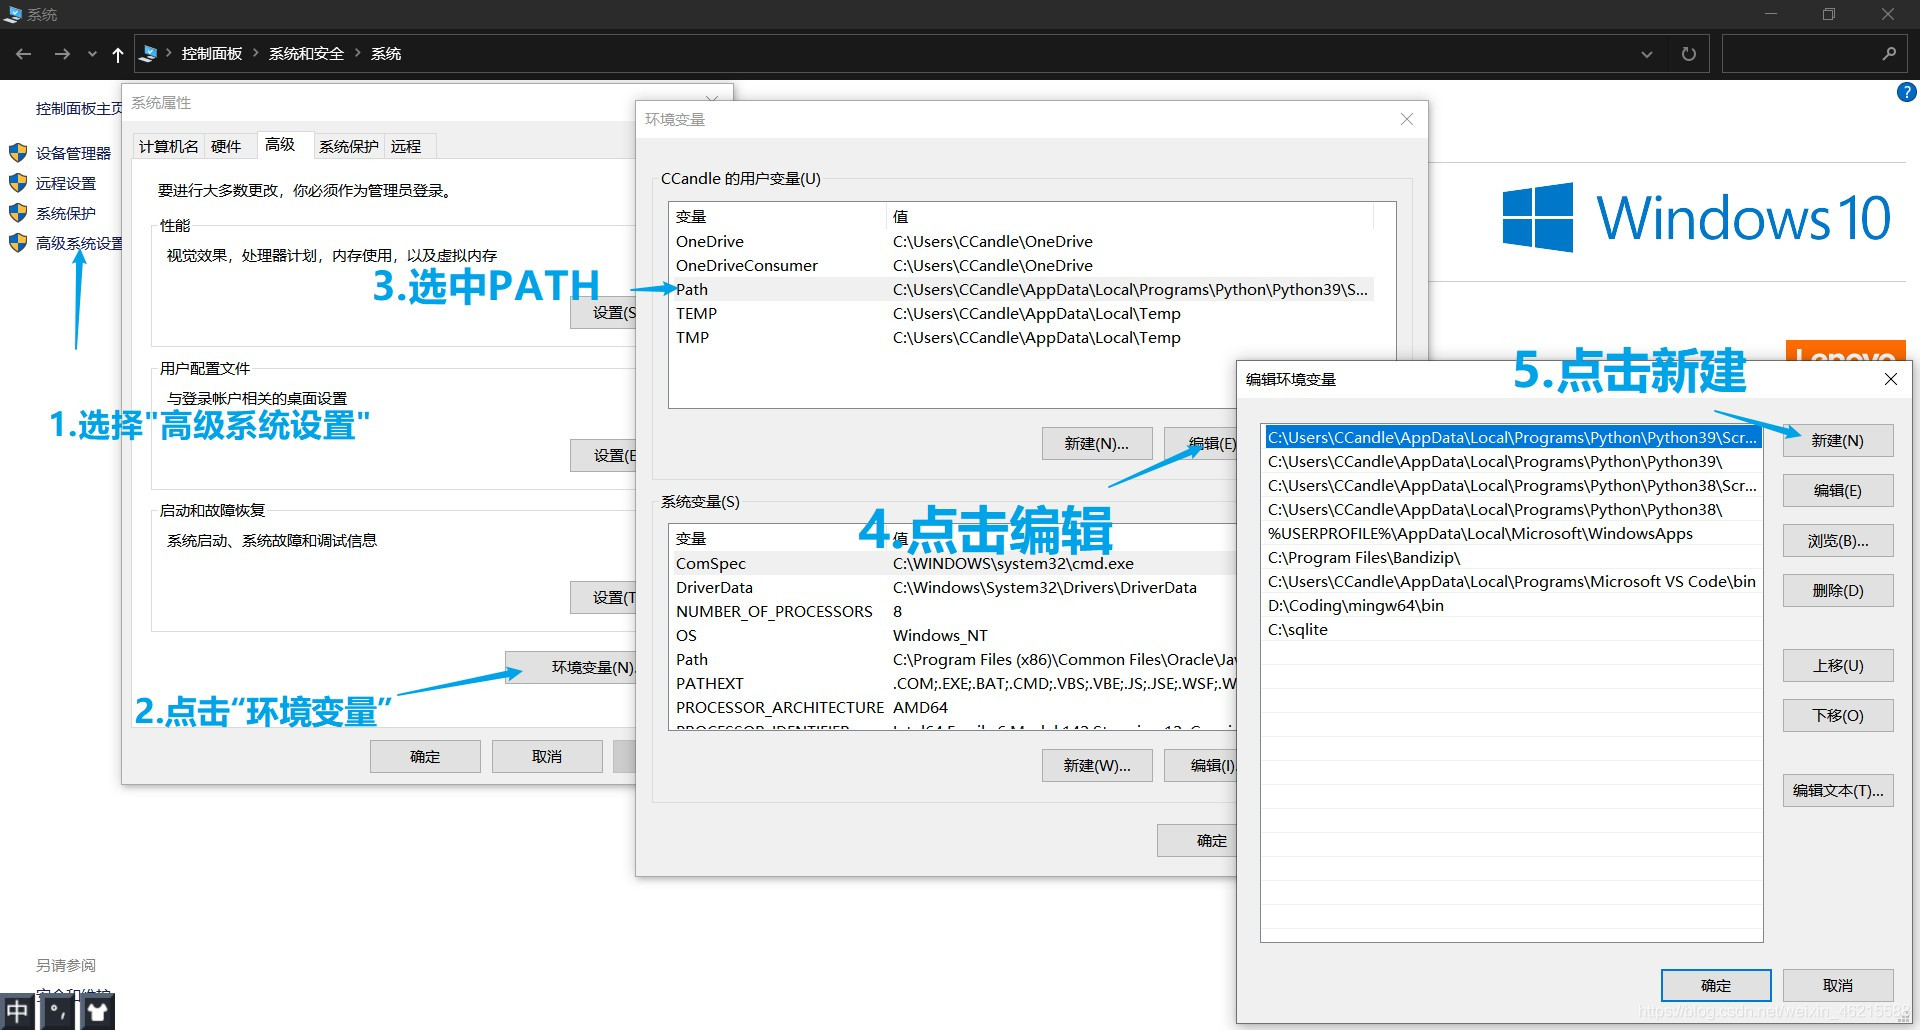Screen dimensions: 1920x1030
Task: Select the %USERPROFILE% WindowsApps path entry
Action: [1512, 533]
